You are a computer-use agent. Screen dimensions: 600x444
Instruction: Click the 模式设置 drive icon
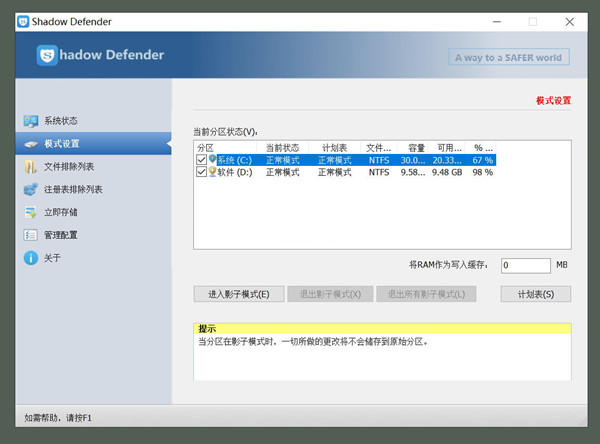pos(31,144)
